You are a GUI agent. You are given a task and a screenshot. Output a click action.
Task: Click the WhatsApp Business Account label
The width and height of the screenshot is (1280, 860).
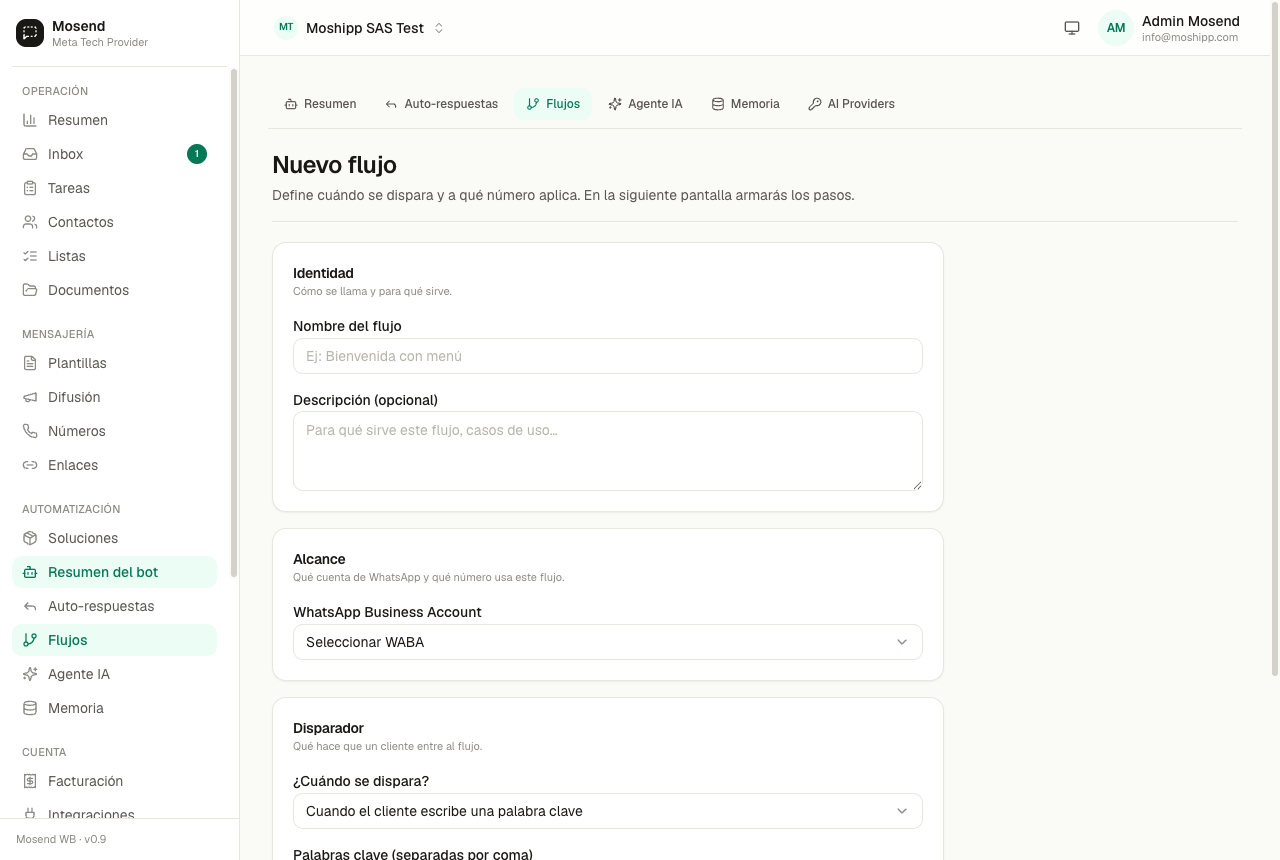pyautogui.click(x=387, y=612)
